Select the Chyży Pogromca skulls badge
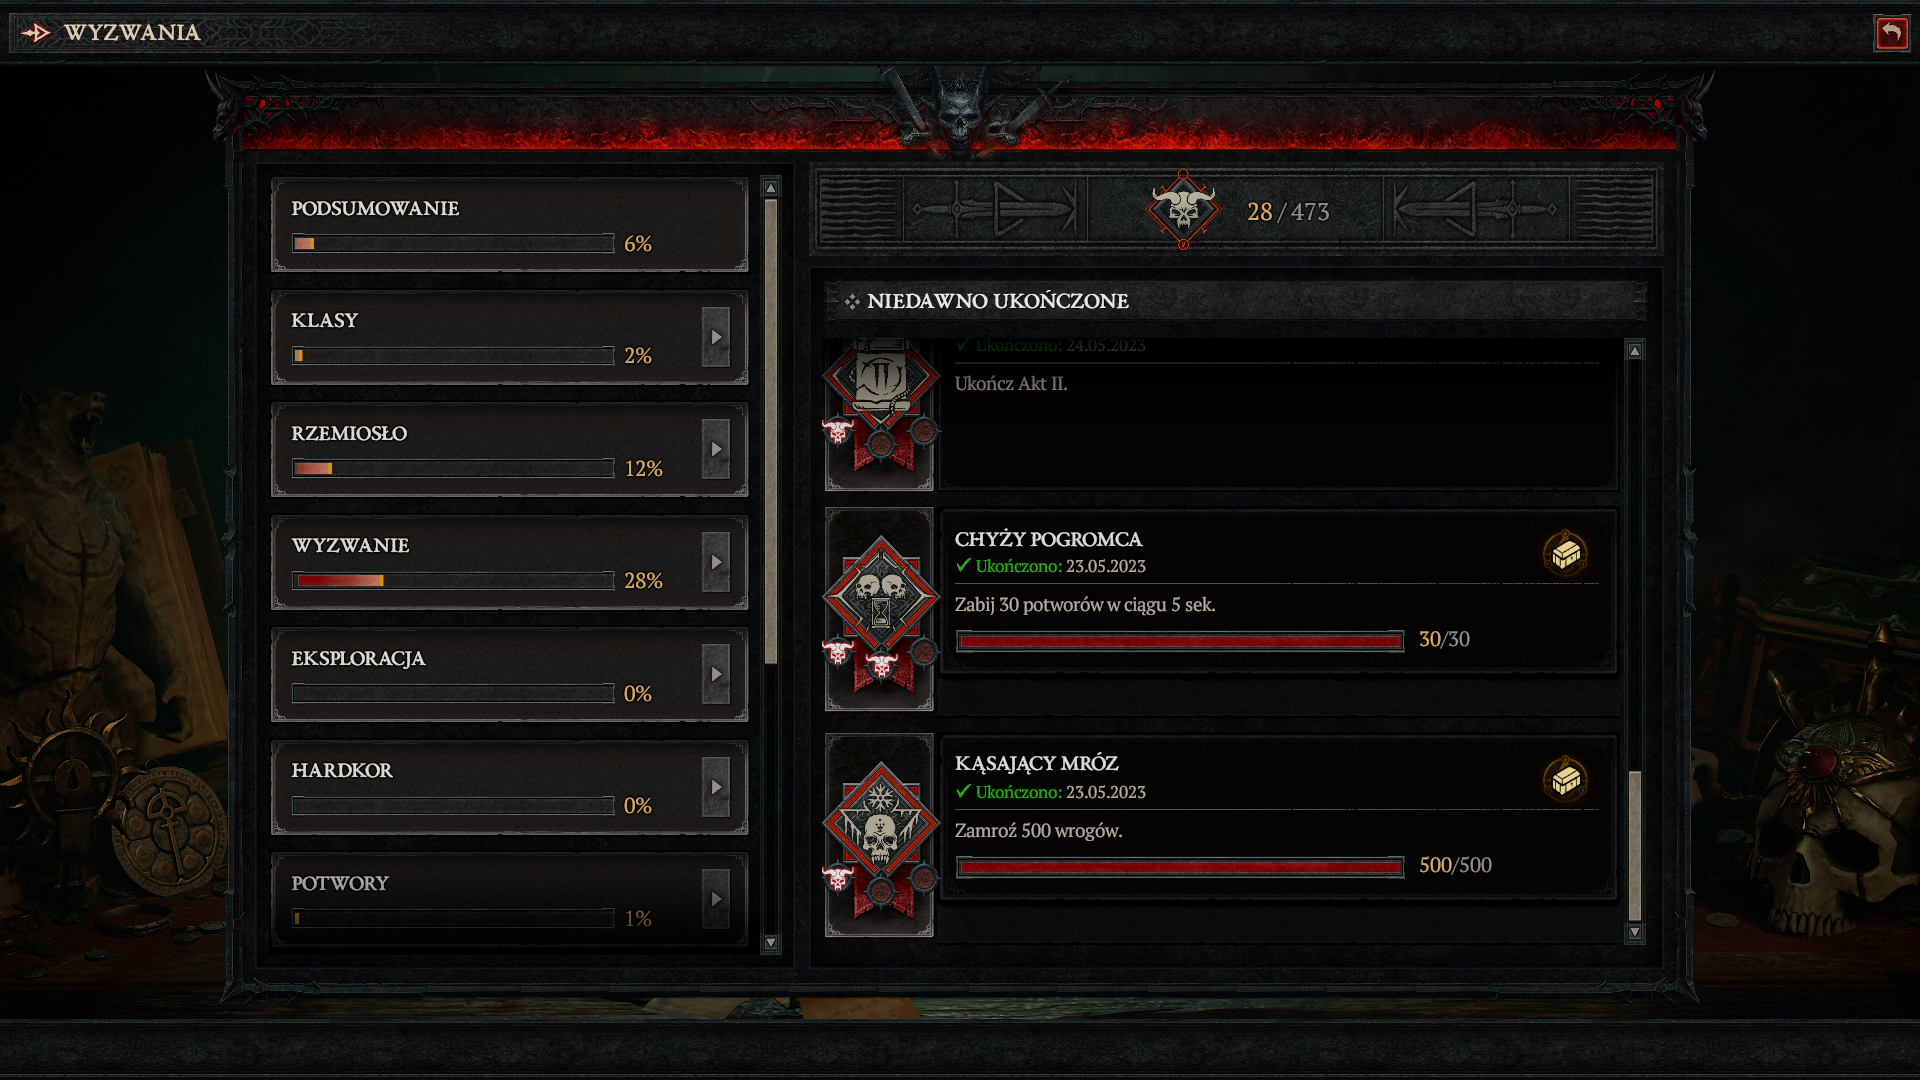The image size is (1920, 1080). [x=880, y=598]
